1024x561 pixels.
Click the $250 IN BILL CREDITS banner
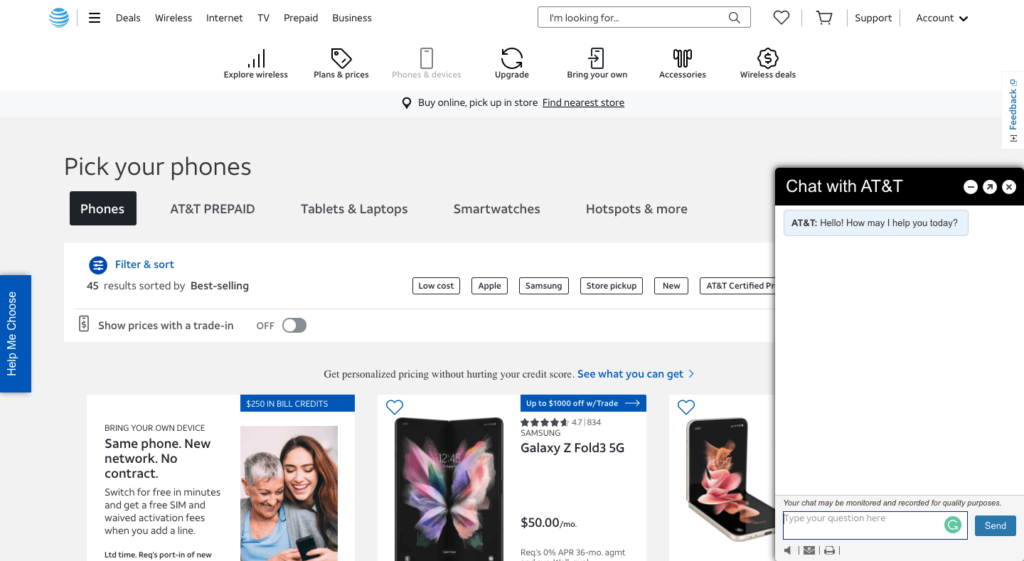click(x=297, y=404)
